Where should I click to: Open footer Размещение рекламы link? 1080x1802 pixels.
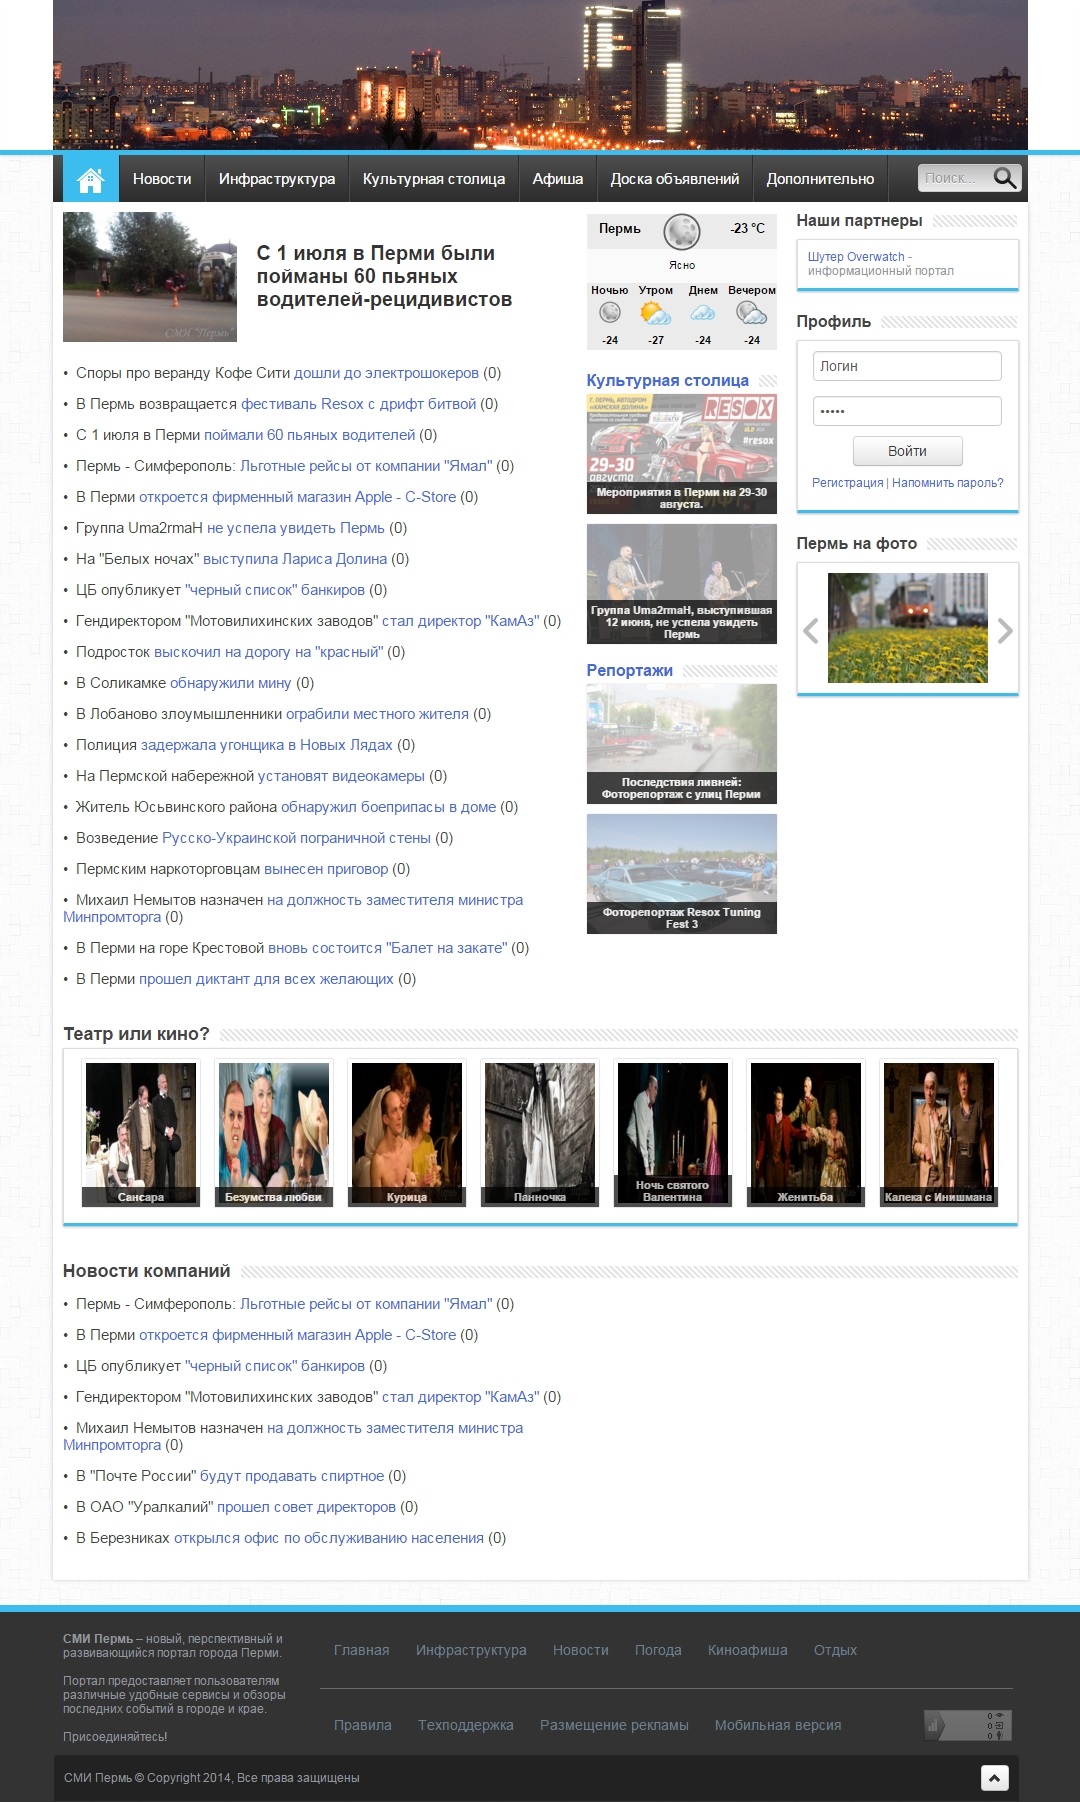(614, 1725)
